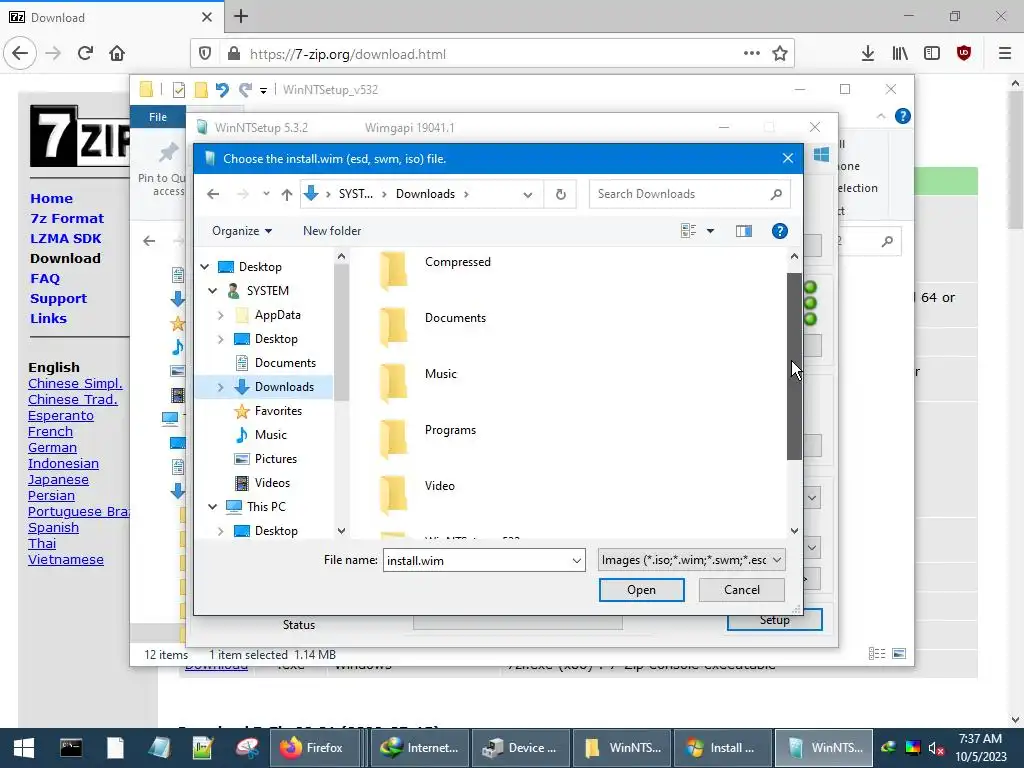Open Explorer help question mark
This screenshot has height=768, width=1024.
pos(903,116)
